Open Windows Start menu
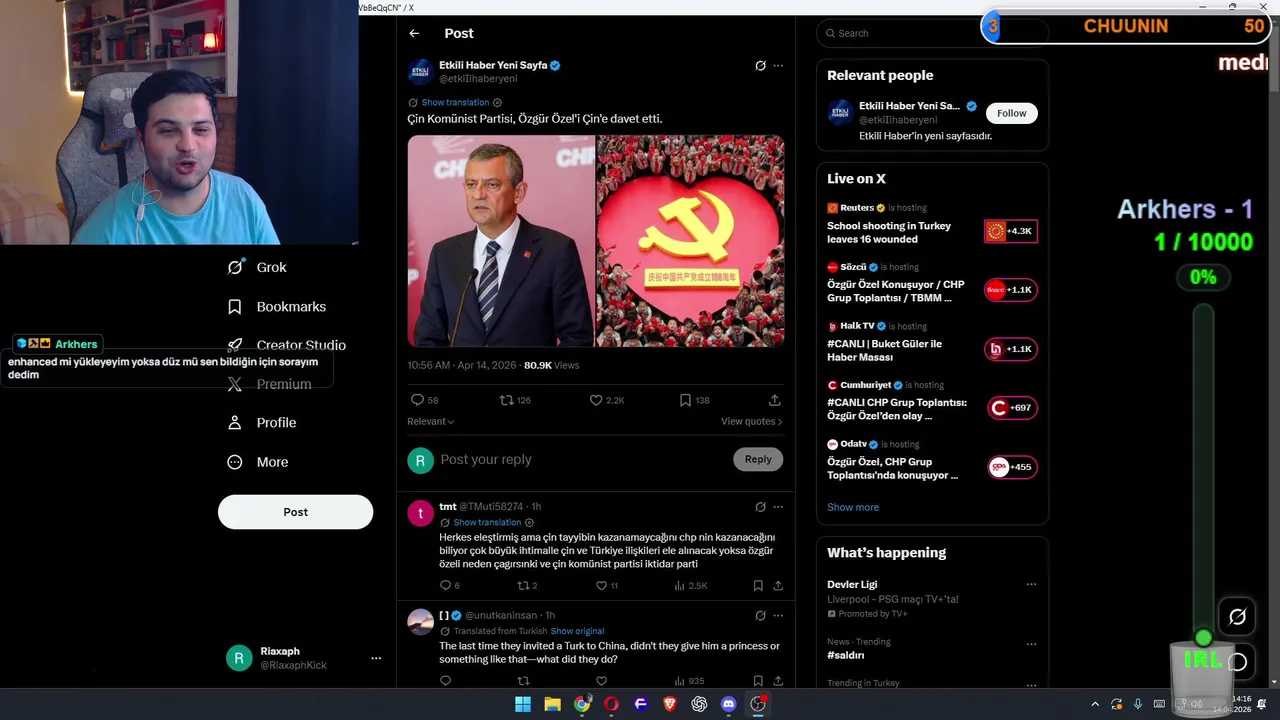This screenshot has width=1280, height=720. click(522, 704)
